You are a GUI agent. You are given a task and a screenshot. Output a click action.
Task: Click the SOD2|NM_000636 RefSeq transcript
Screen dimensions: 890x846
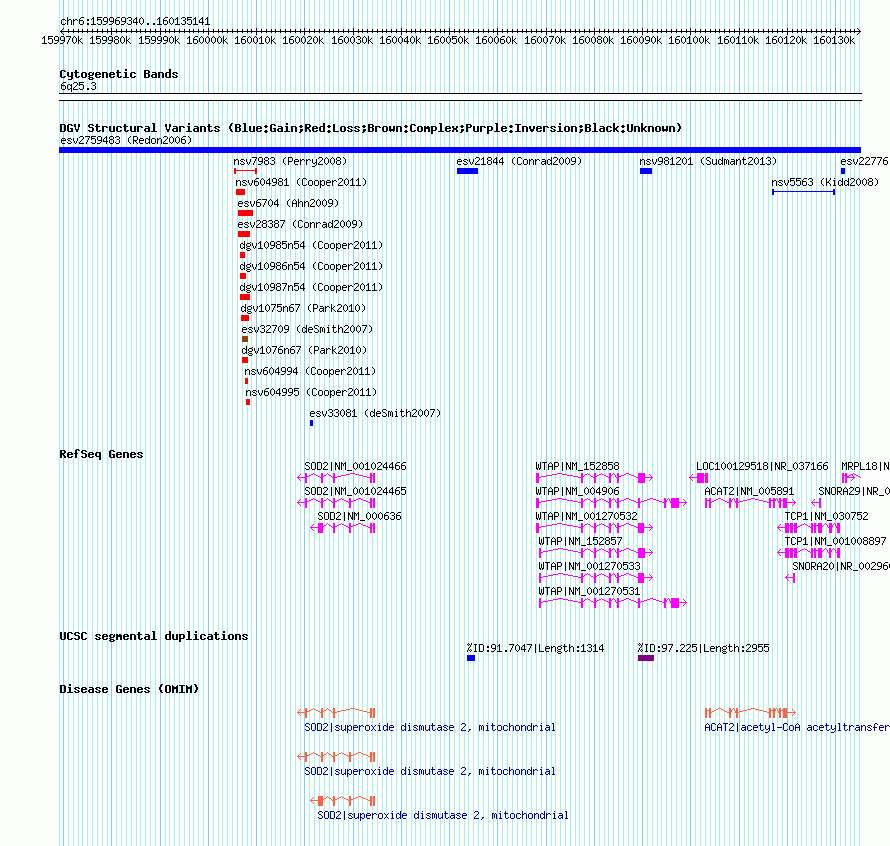pos(343,527)
